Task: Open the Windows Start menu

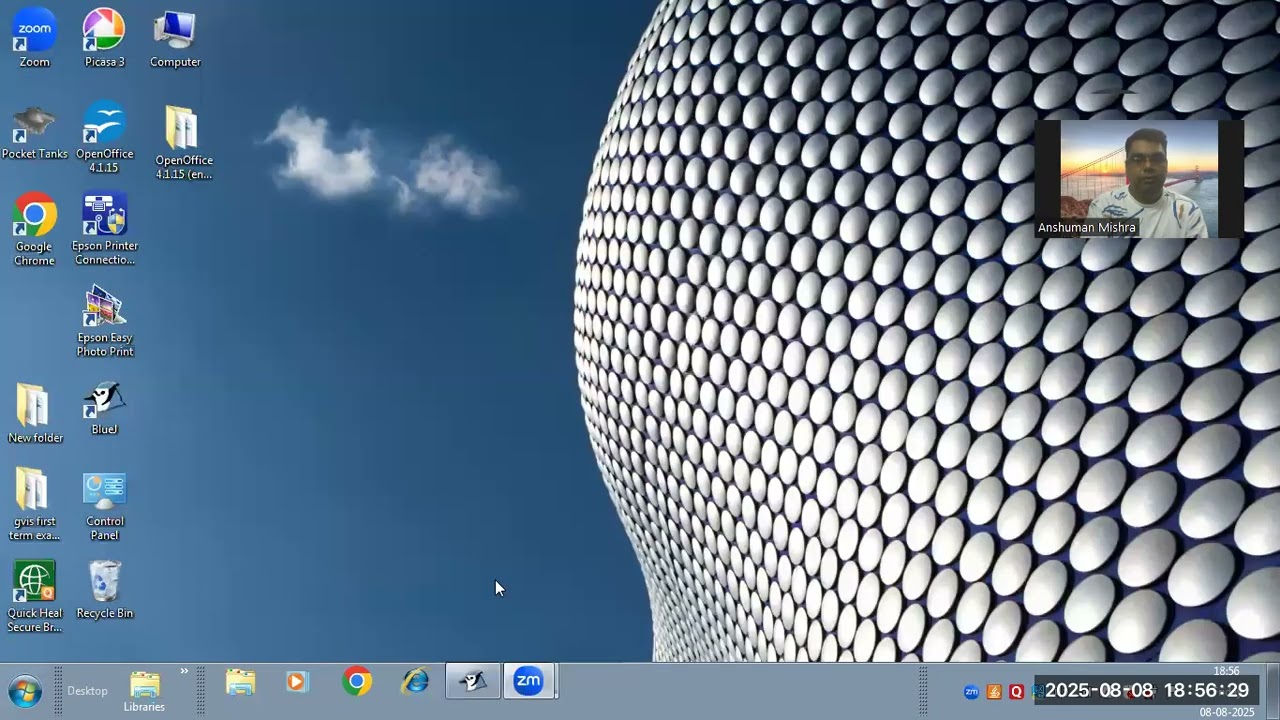Action: (25, 691)
